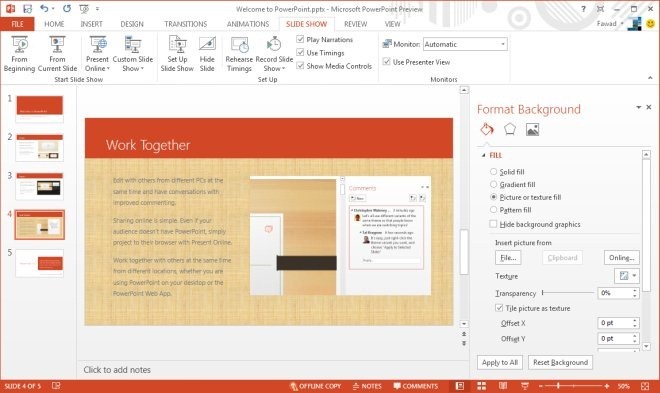
Task: Toggle Play Narrations checkbox
Action: pyautogui.click(x=300, y=39)
